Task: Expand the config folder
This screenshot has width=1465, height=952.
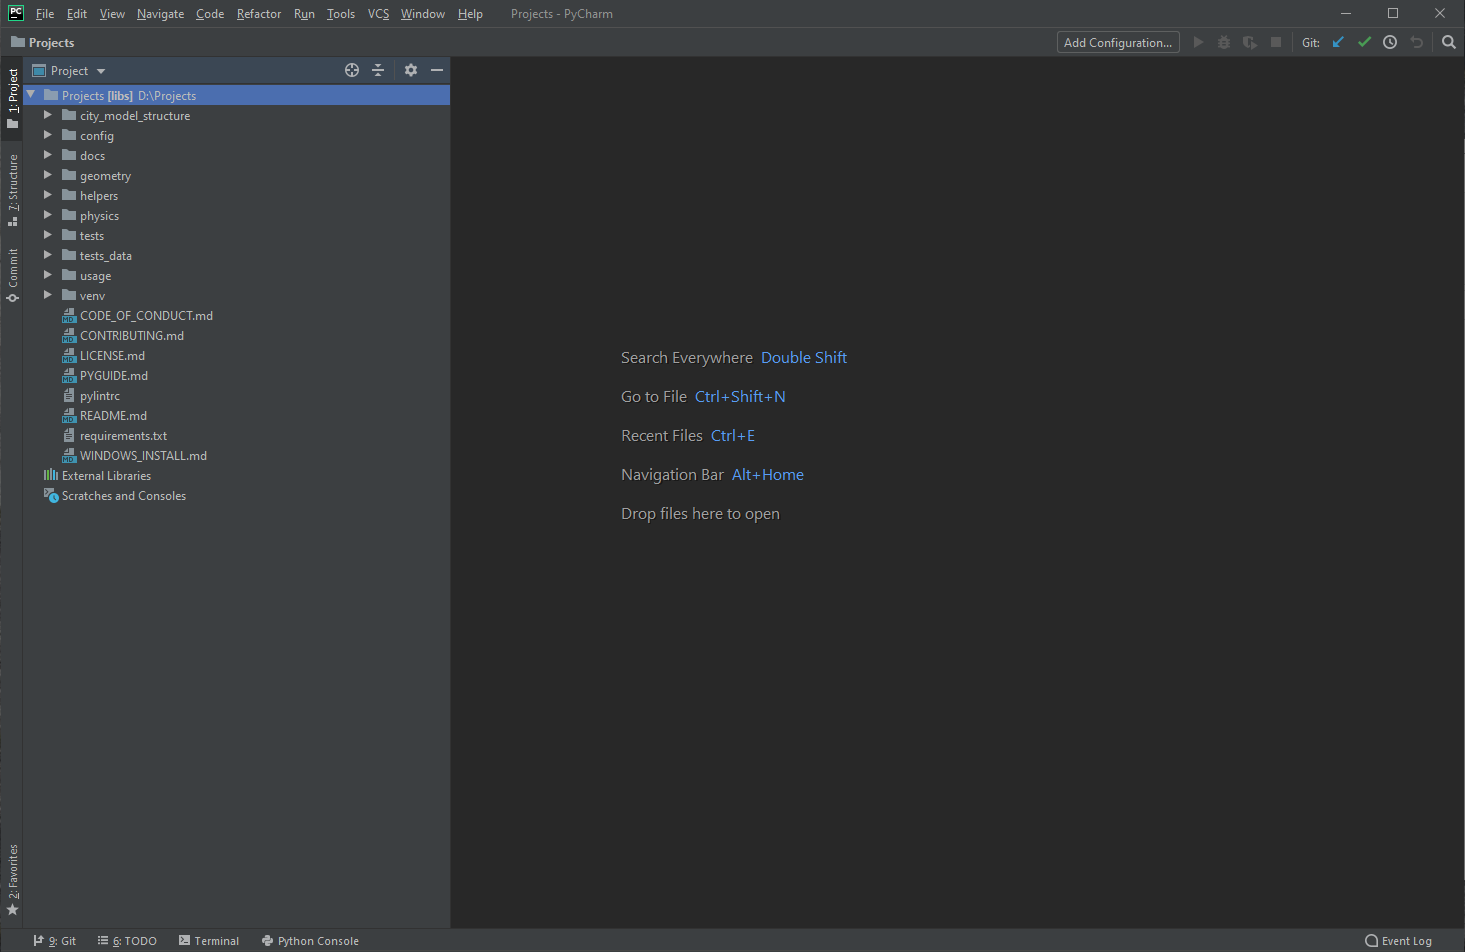Action: pyautogui.click(x=47, y=135)
